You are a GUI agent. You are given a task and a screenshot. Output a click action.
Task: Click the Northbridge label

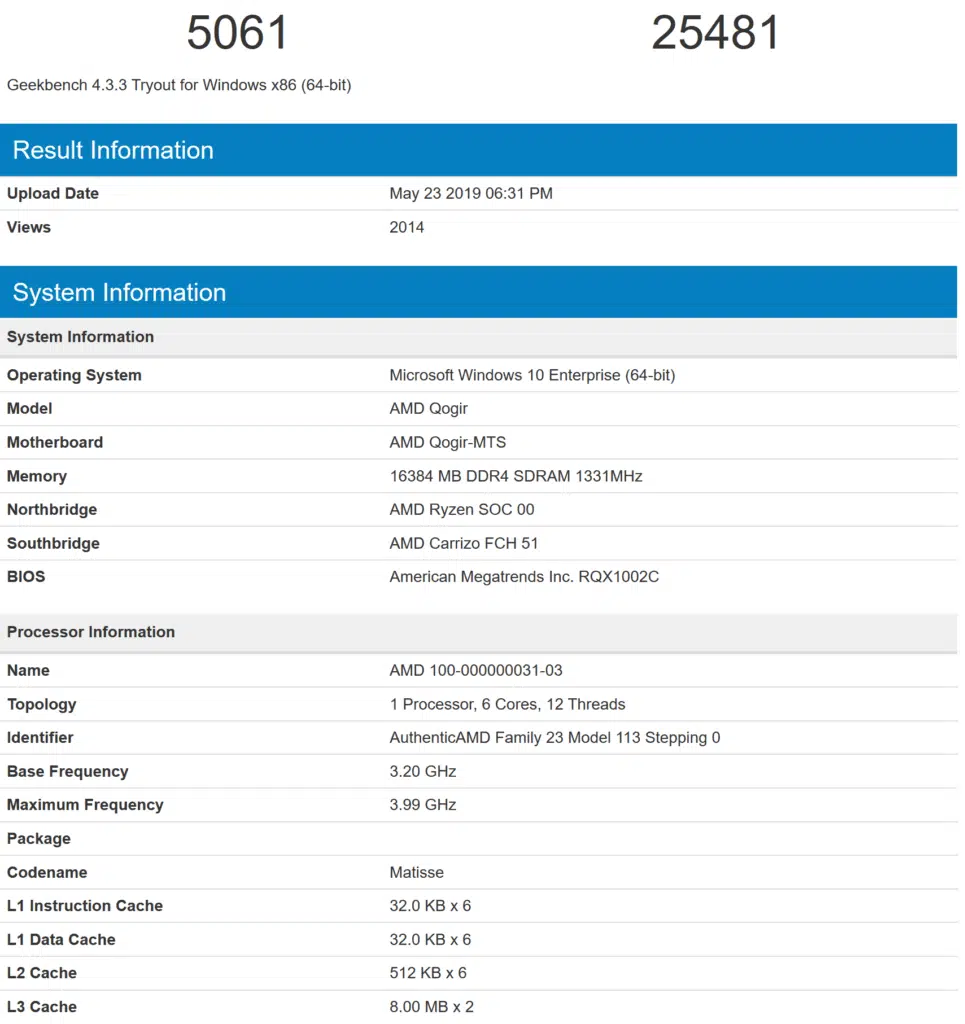coord(52,510)
